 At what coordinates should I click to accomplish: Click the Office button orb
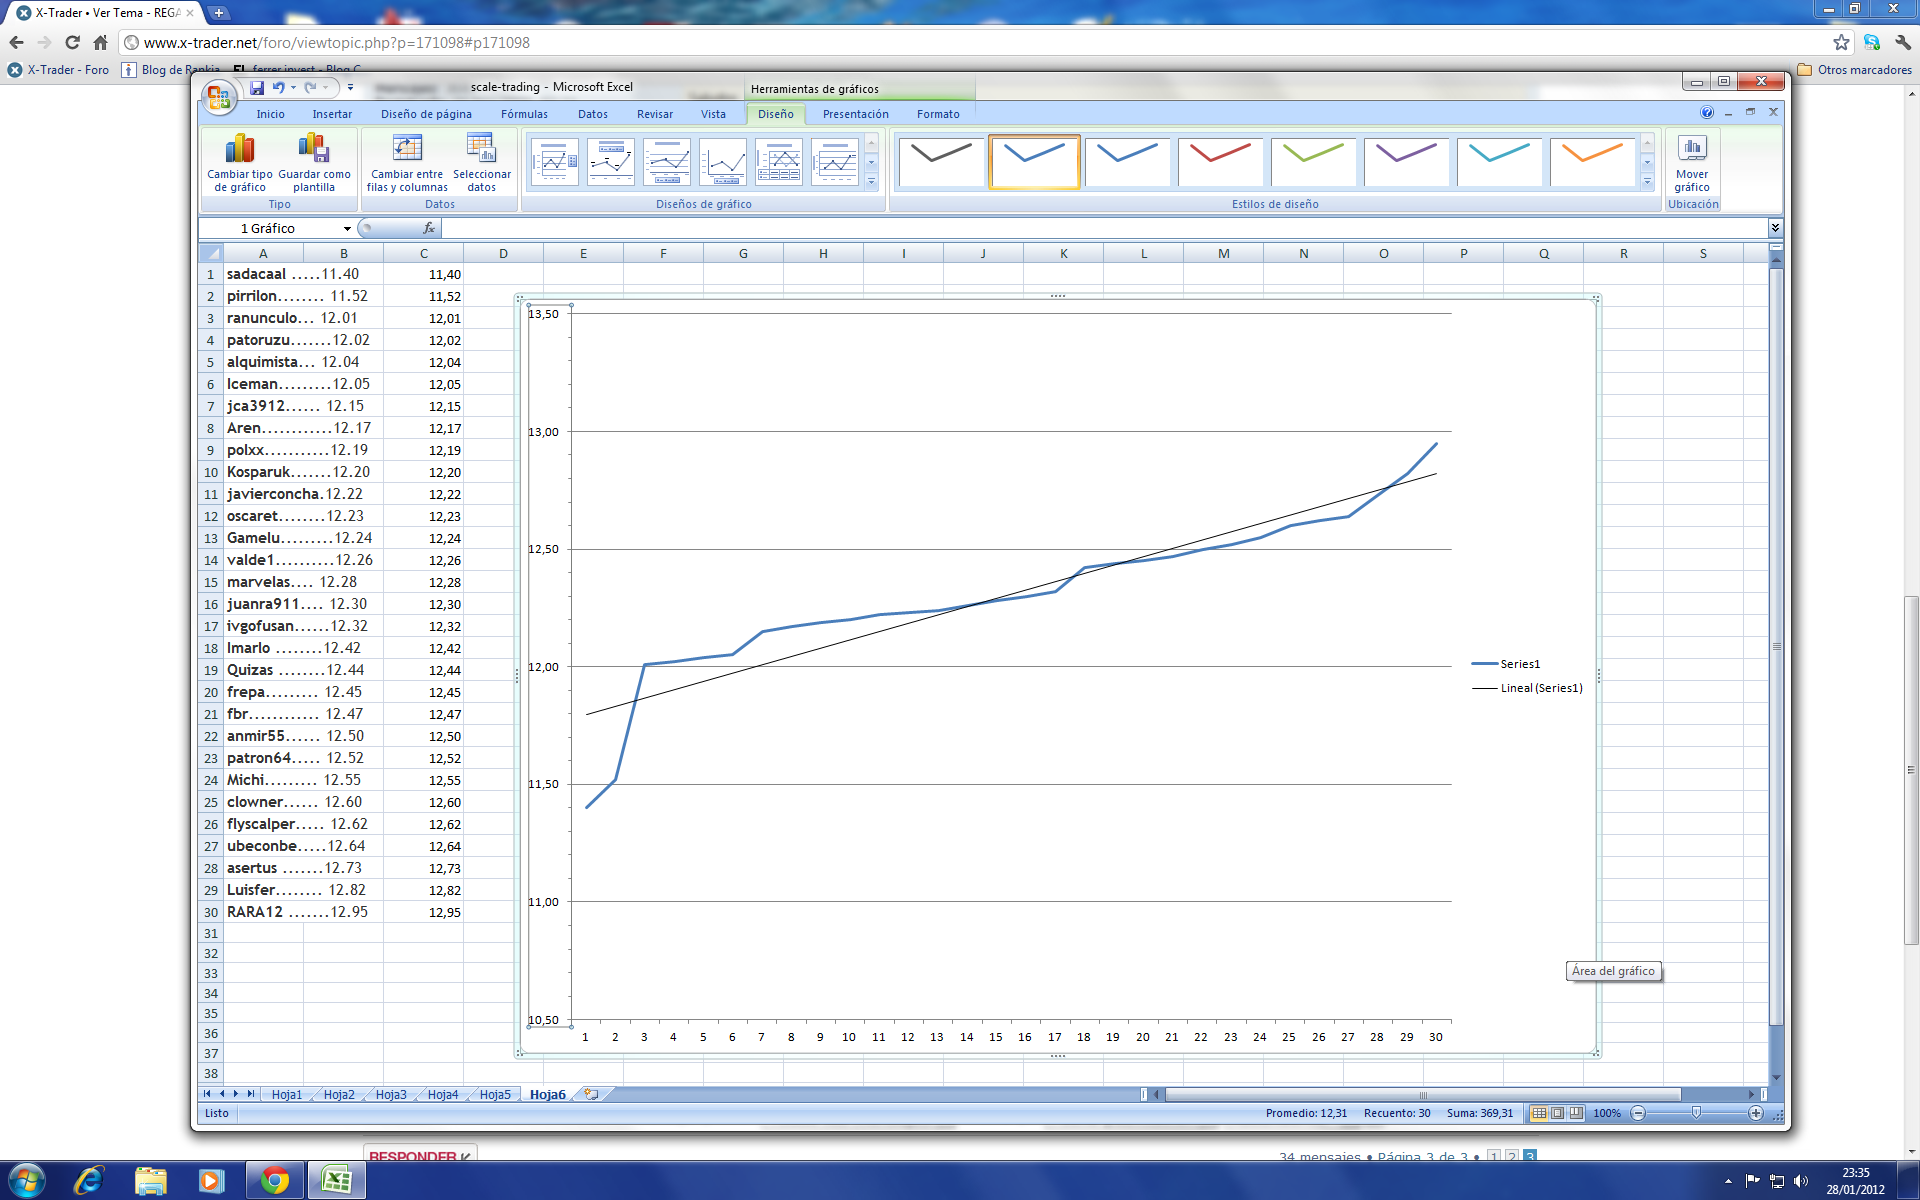tap(219, 98)
